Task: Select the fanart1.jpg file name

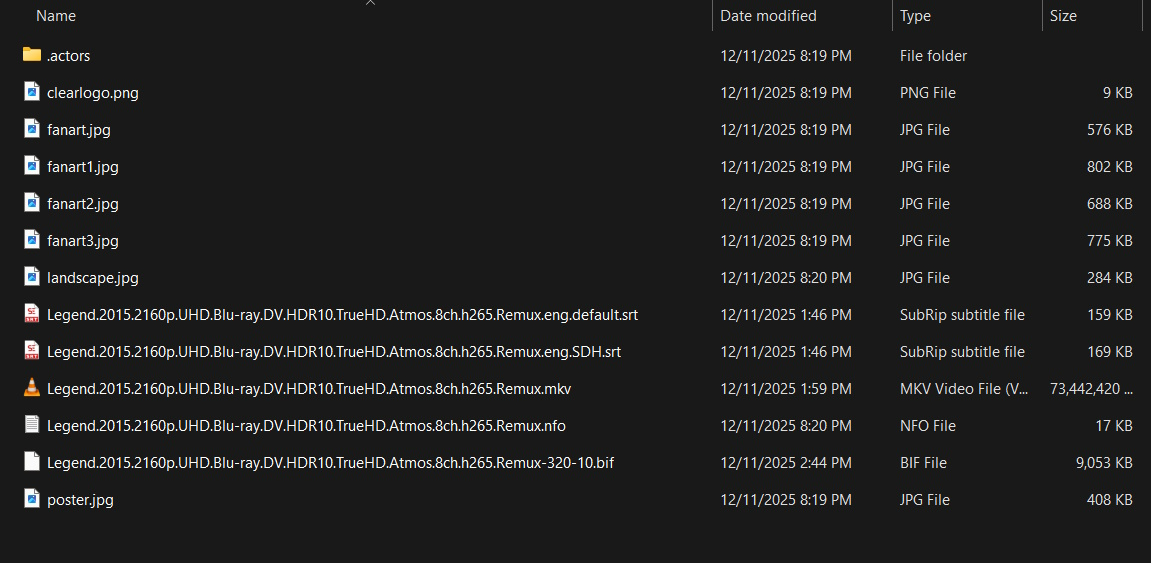Action: point(82,167)
